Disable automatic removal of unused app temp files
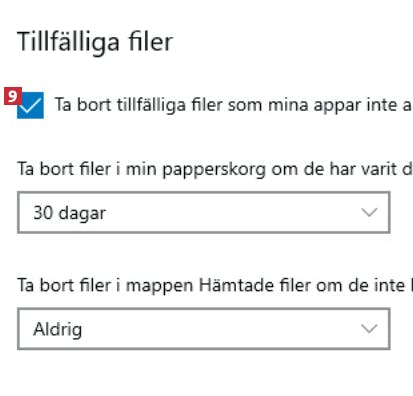This screenshot has height=396, width=413. click(x=30, y=105)
